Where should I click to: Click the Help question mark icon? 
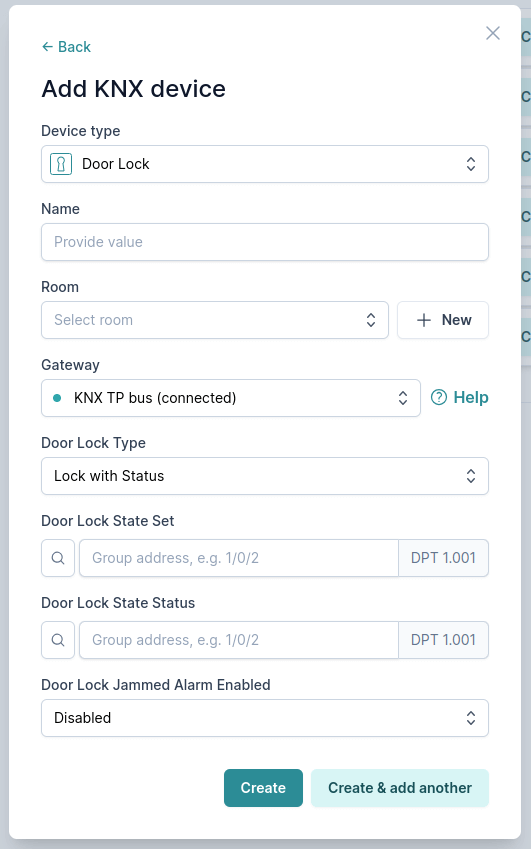pyautogui.click(x=438, y=398)
